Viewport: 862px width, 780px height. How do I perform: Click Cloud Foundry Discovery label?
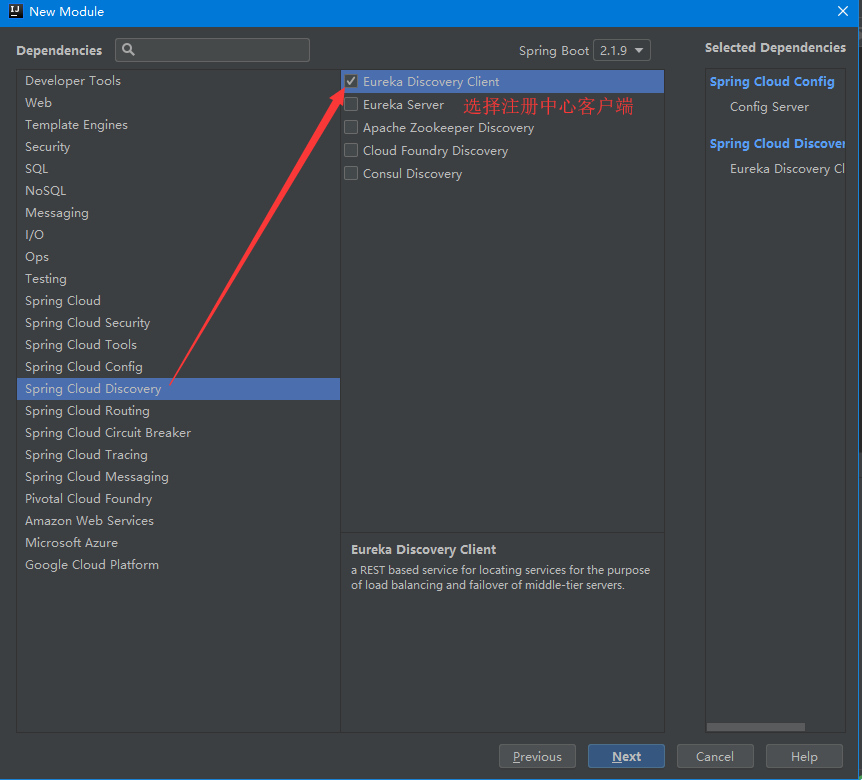(x=435, y=151)
